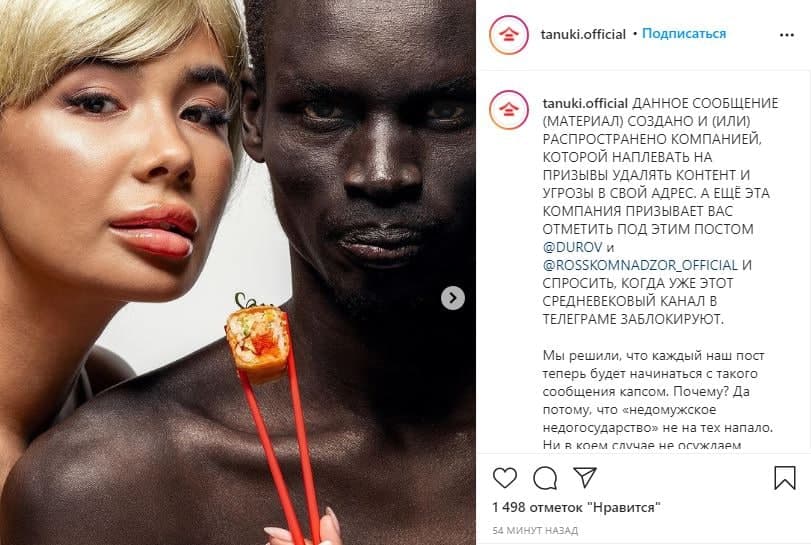View the list of 1 498 likes
This screenshot has width=811, height=545.
[577, 507]
